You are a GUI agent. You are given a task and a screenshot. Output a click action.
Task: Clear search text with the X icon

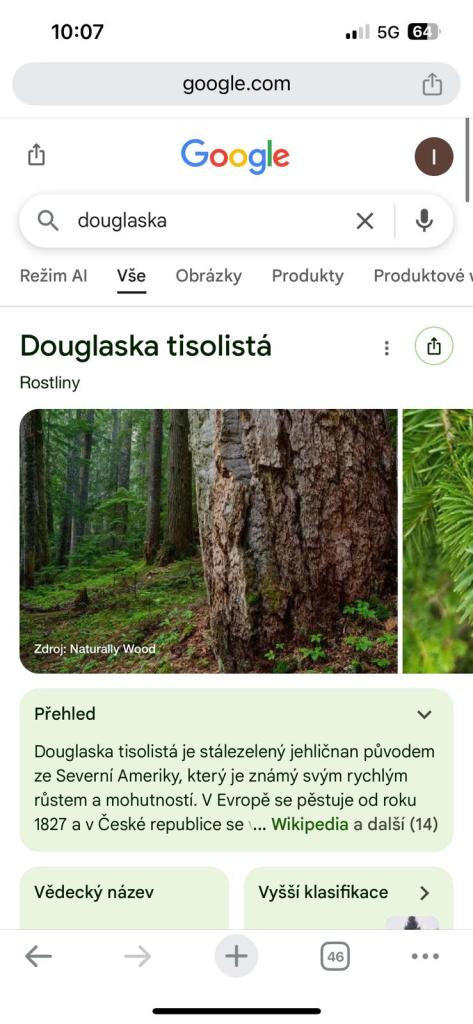coord(365,221)
